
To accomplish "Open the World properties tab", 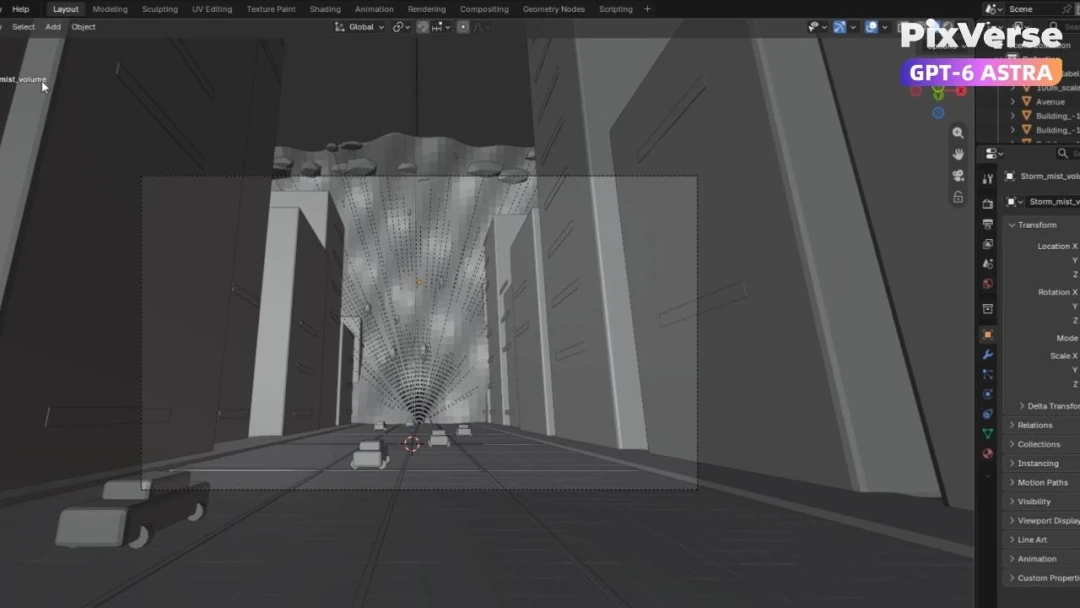I will coord(988,284).
